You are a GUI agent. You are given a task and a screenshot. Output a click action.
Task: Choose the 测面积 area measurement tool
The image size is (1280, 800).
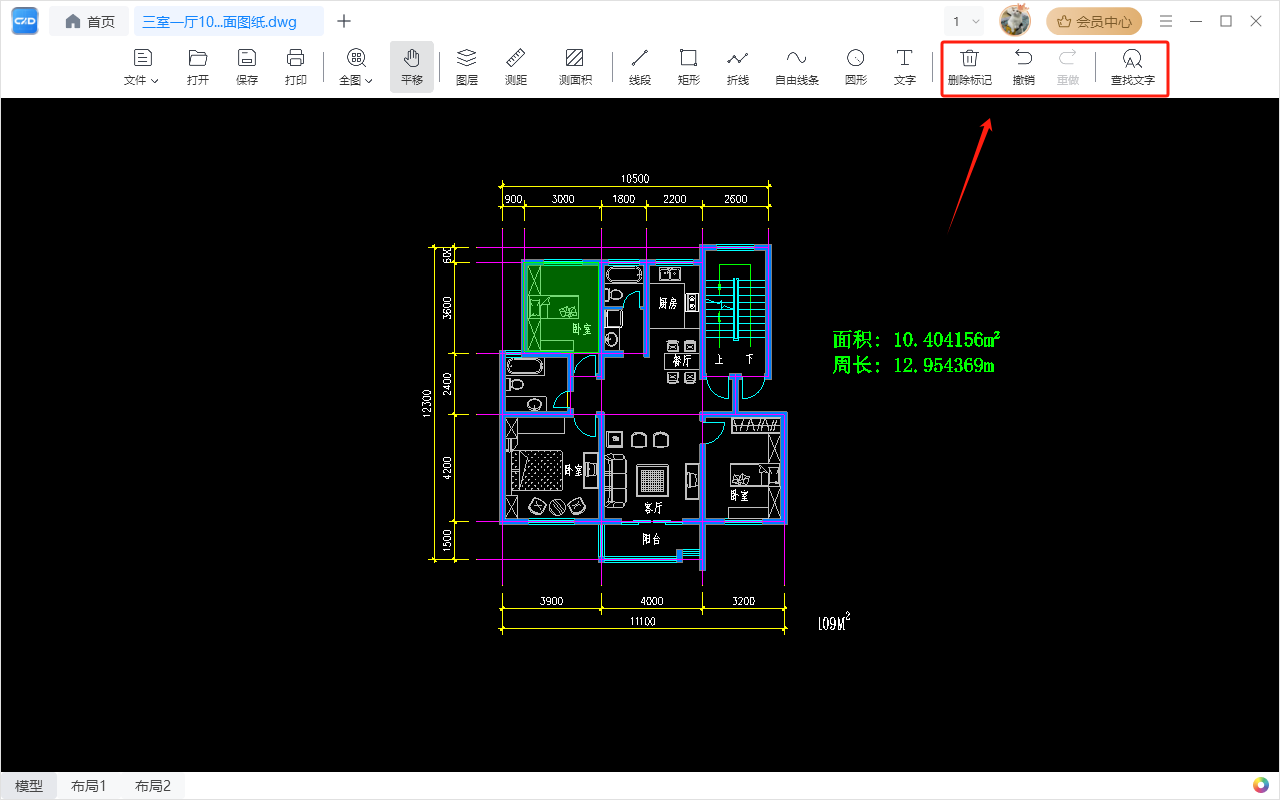tap(575, 67)
